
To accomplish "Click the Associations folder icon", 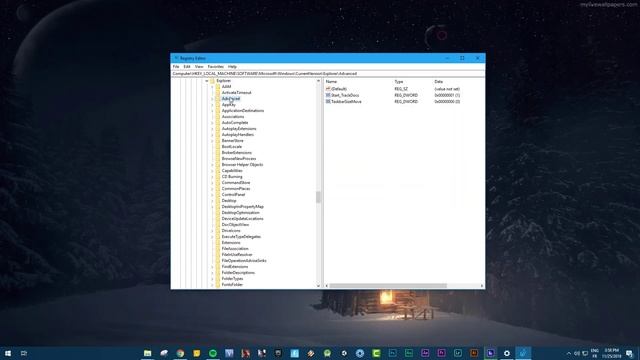I will coord(218,117).
